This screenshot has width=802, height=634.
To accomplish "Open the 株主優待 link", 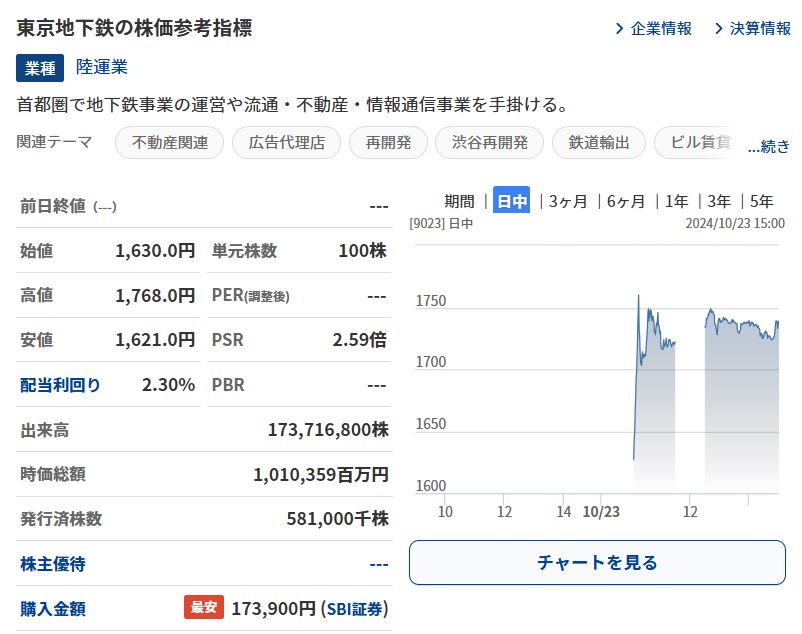I will point(53,564).
